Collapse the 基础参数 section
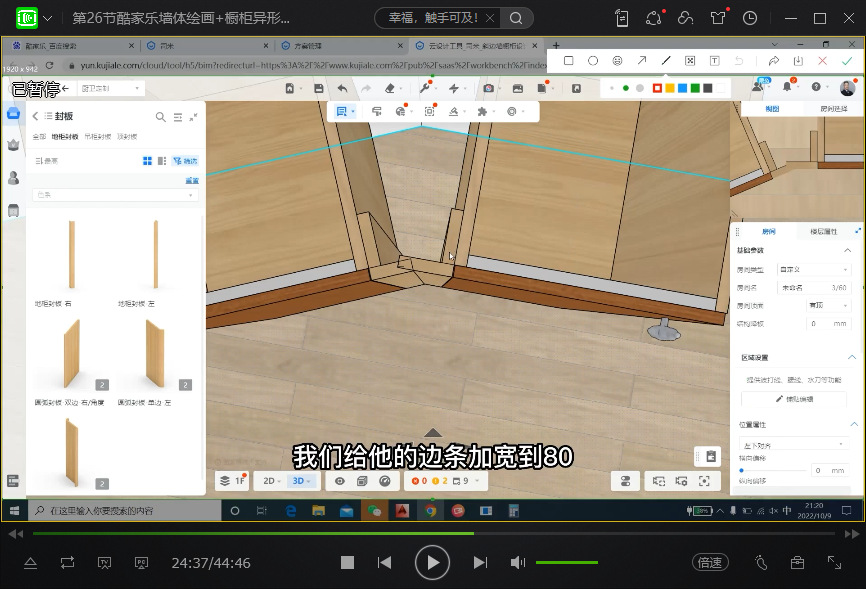 click(x=848, y=250)
